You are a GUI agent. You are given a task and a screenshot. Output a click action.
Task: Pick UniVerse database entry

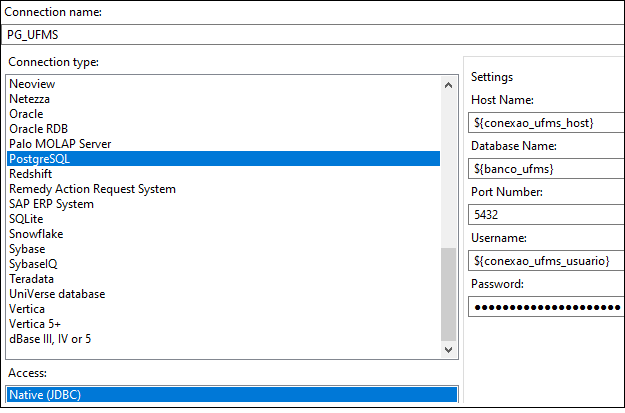57,294
